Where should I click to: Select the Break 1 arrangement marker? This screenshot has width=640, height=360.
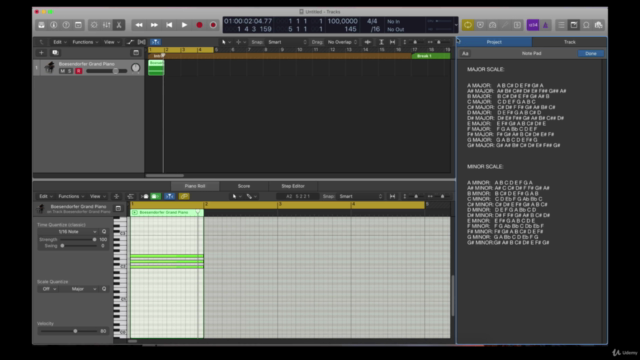tap(431, 56)
